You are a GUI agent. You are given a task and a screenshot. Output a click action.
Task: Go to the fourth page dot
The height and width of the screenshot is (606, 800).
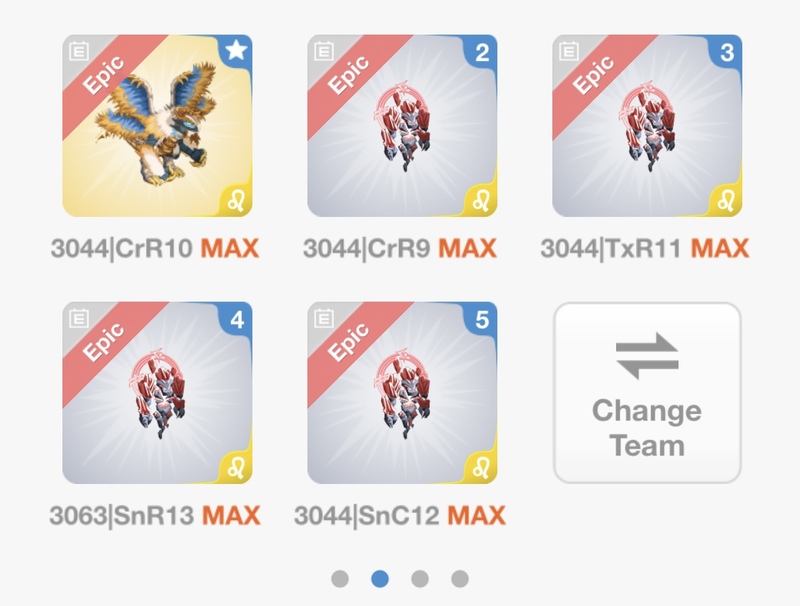pyautogui.click(x=460, y=579)
